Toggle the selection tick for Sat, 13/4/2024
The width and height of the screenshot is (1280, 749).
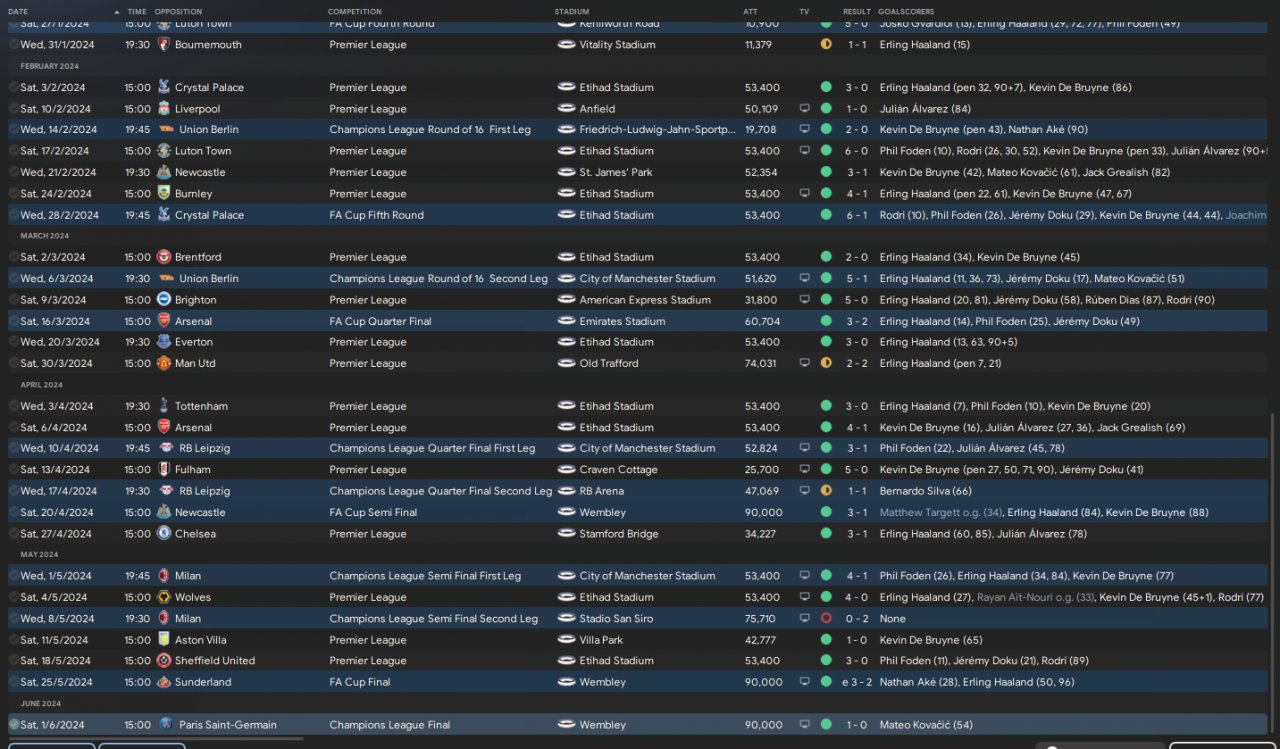pyautogui.click(x=14, y=470)
